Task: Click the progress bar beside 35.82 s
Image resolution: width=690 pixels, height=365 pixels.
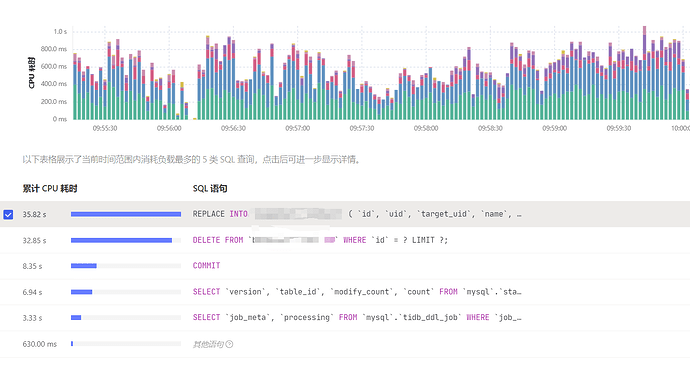Action: 126,214
